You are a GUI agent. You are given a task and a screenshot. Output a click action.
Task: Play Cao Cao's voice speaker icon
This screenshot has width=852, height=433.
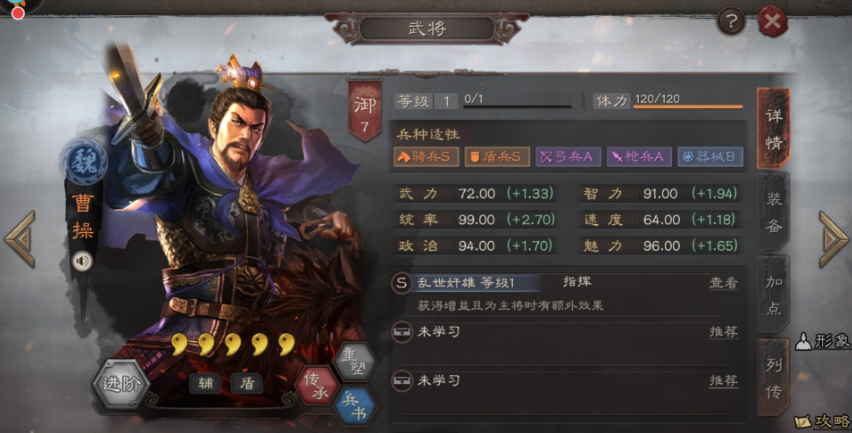pos(83,262)
